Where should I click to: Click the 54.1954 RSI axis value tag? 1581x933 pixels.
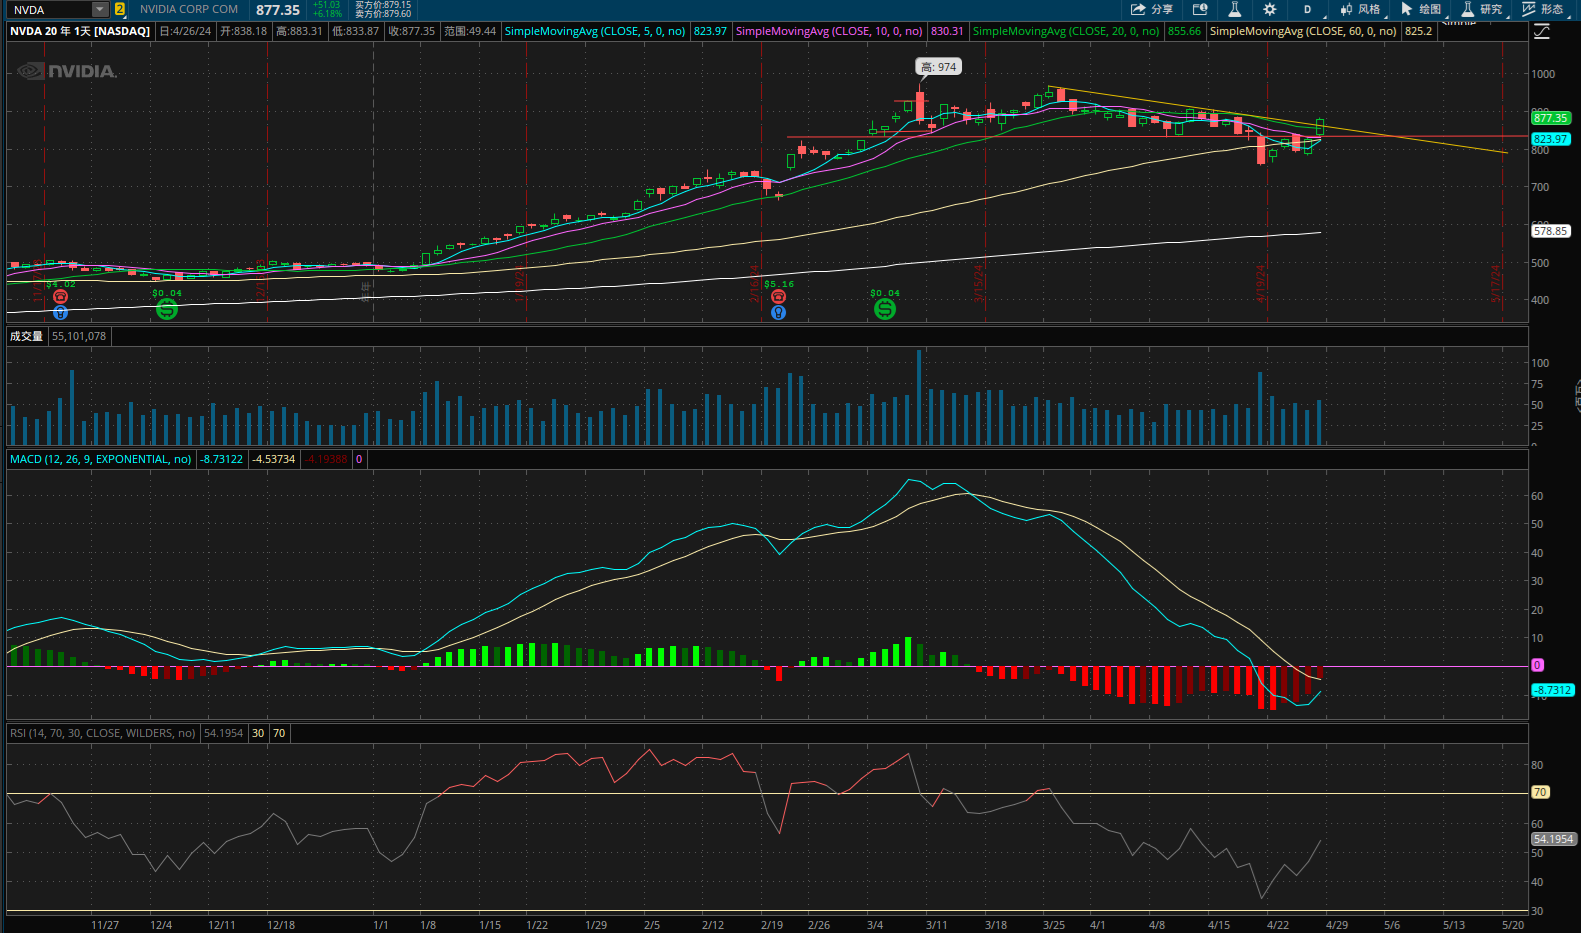[x=1553, y=839]
